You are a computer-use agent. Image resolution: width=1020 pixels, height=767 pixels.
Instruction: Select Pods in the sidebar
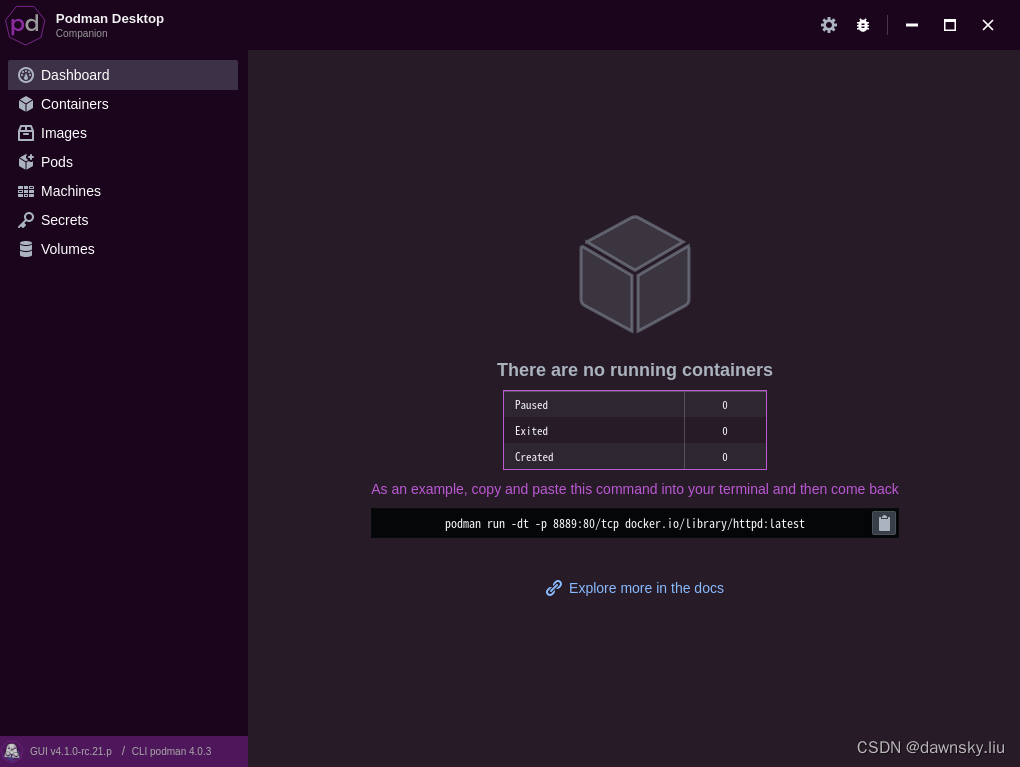[123, 162]
